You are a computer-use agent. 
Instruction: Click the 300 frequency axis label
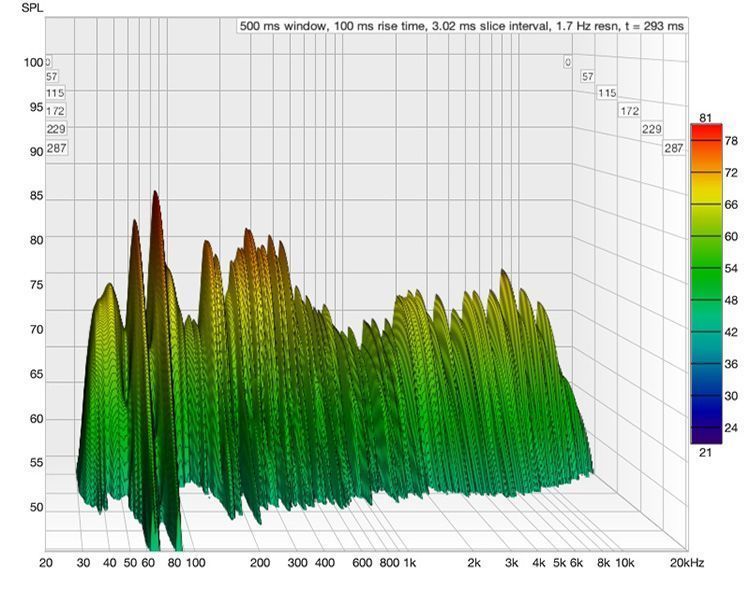298,563
